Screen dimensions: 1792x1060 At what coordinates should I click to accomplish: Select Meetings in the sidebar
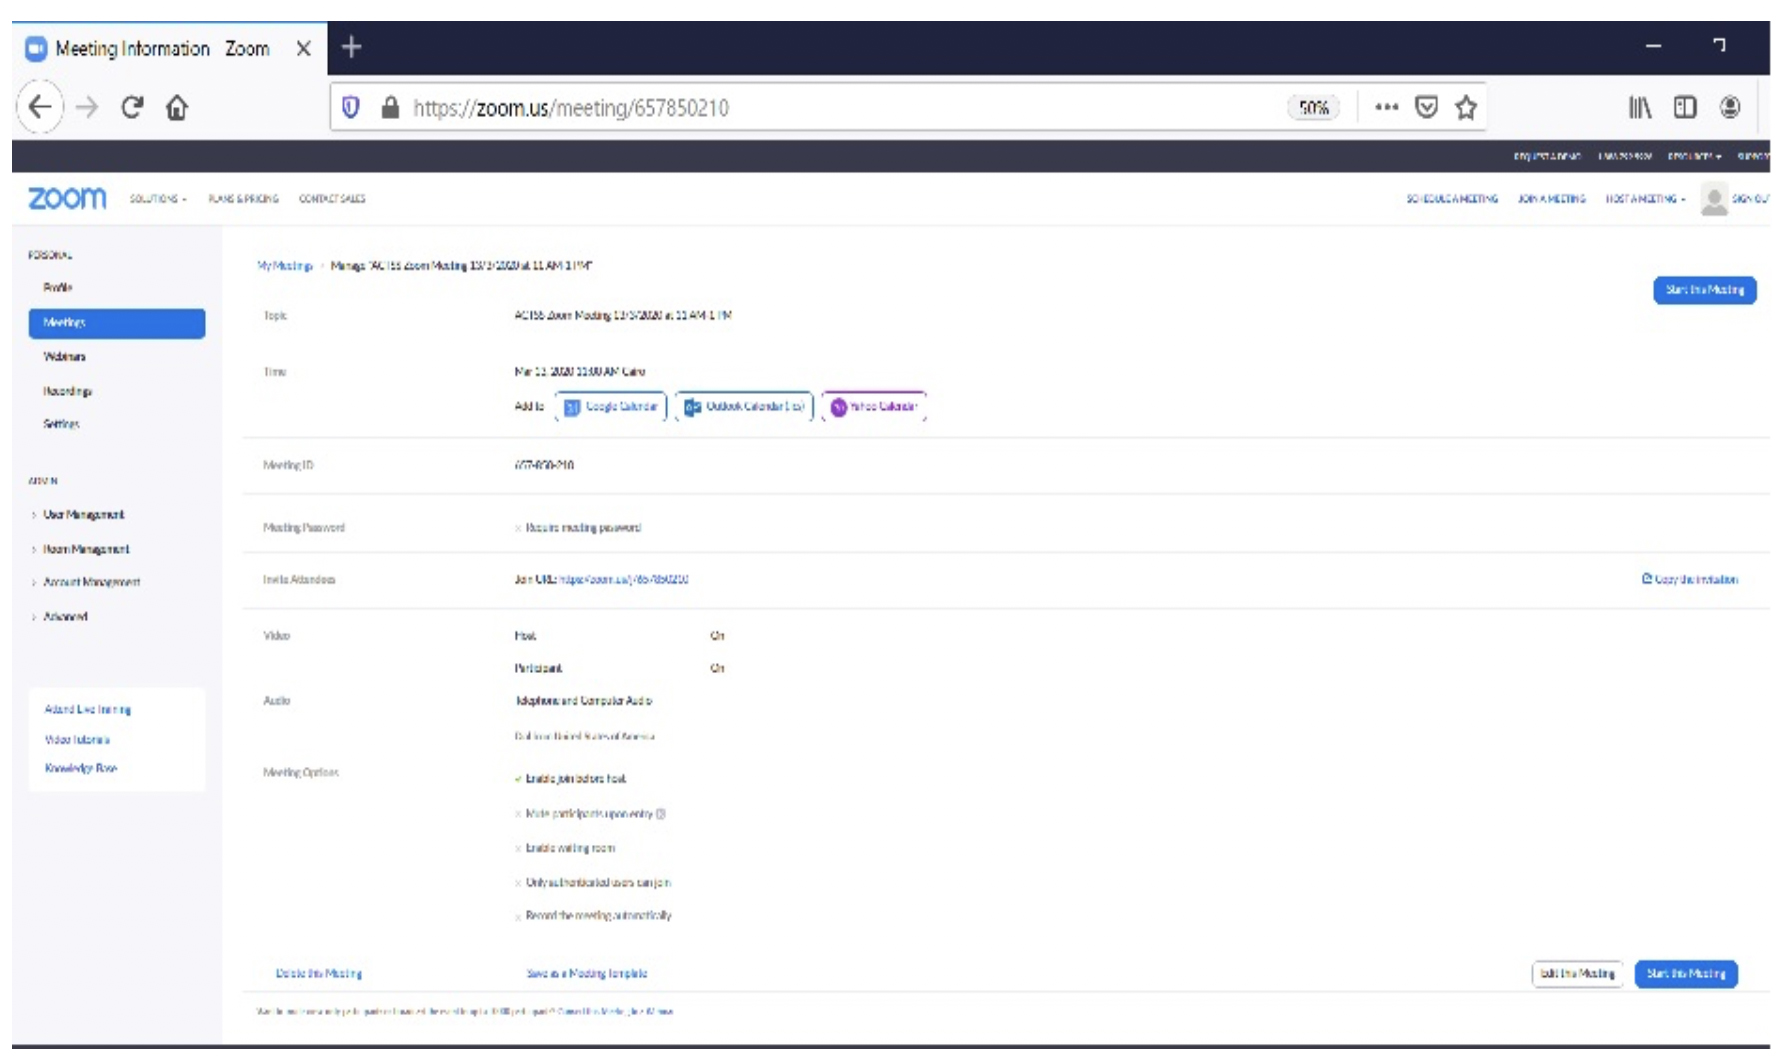pos(117,322)
